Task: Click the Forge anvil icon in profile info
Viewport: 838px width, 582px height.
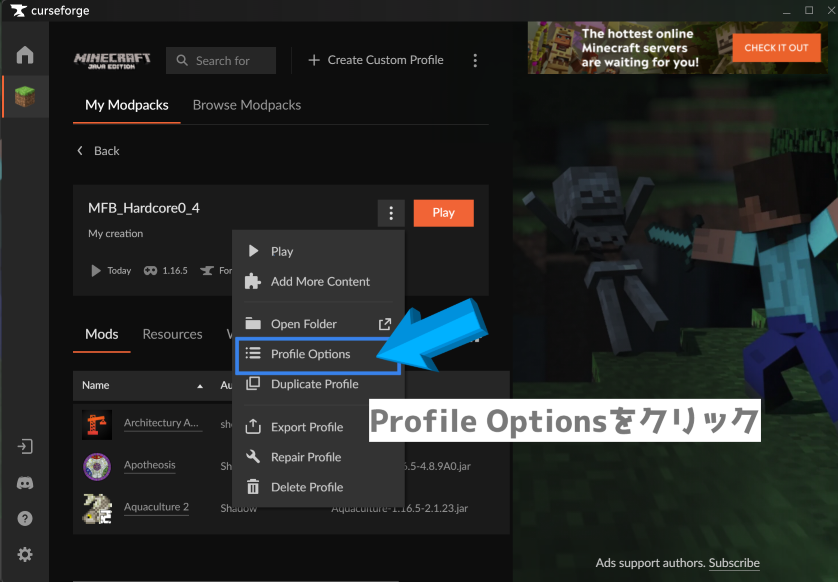Action: tap(207, 271)
